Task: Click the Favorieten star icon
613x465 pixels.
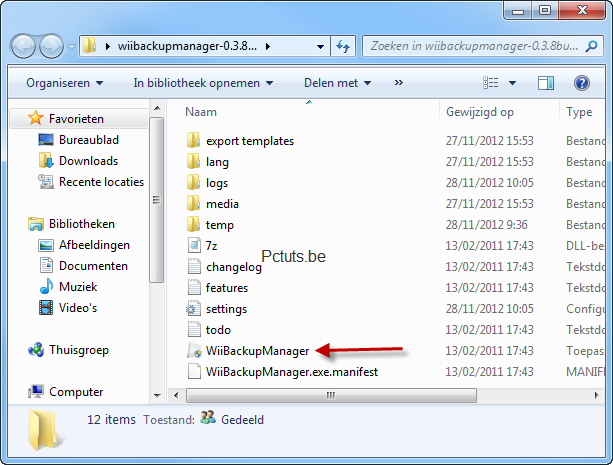Action: click(x=36, y=118)
